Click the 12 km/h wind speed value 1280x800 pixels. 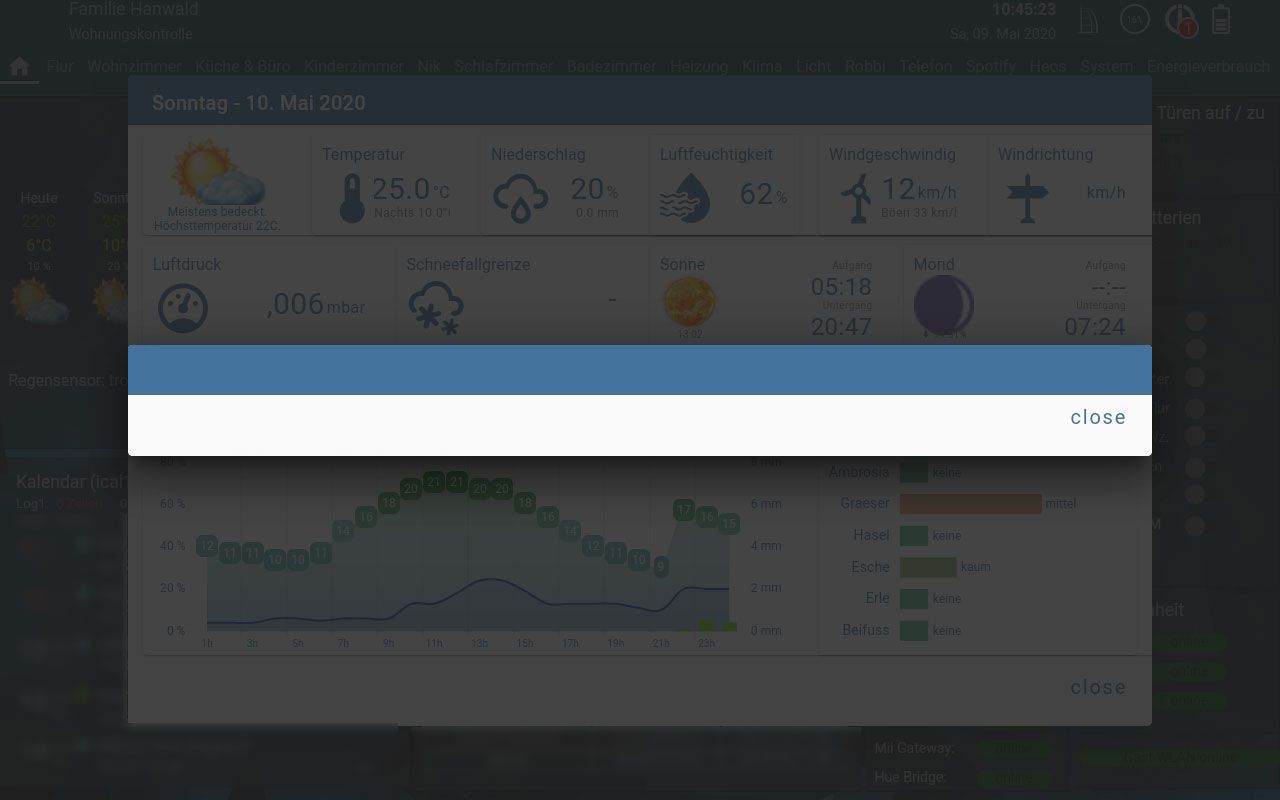tap(918, 189)
